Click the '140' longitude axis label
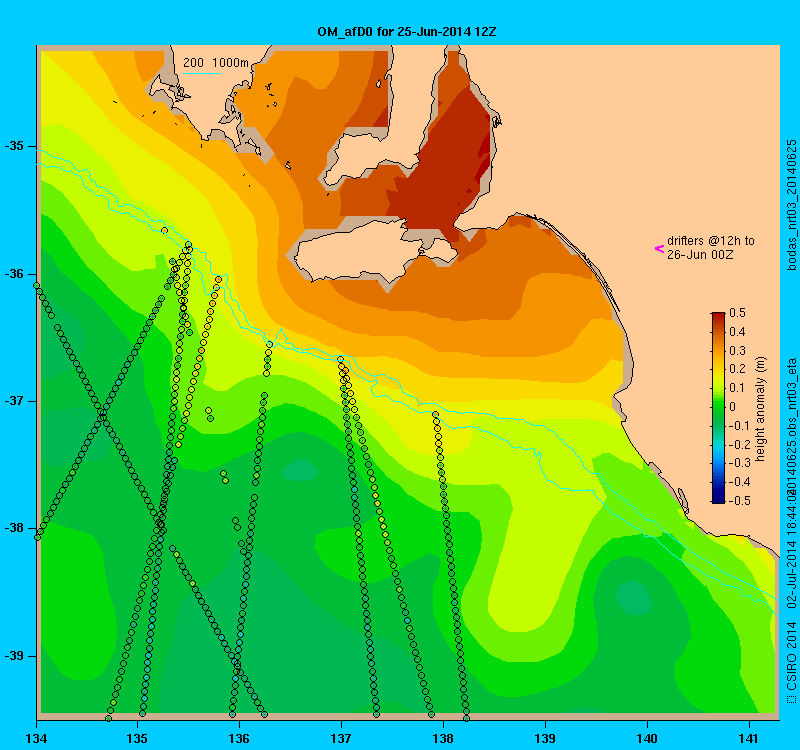 (647, 738)
